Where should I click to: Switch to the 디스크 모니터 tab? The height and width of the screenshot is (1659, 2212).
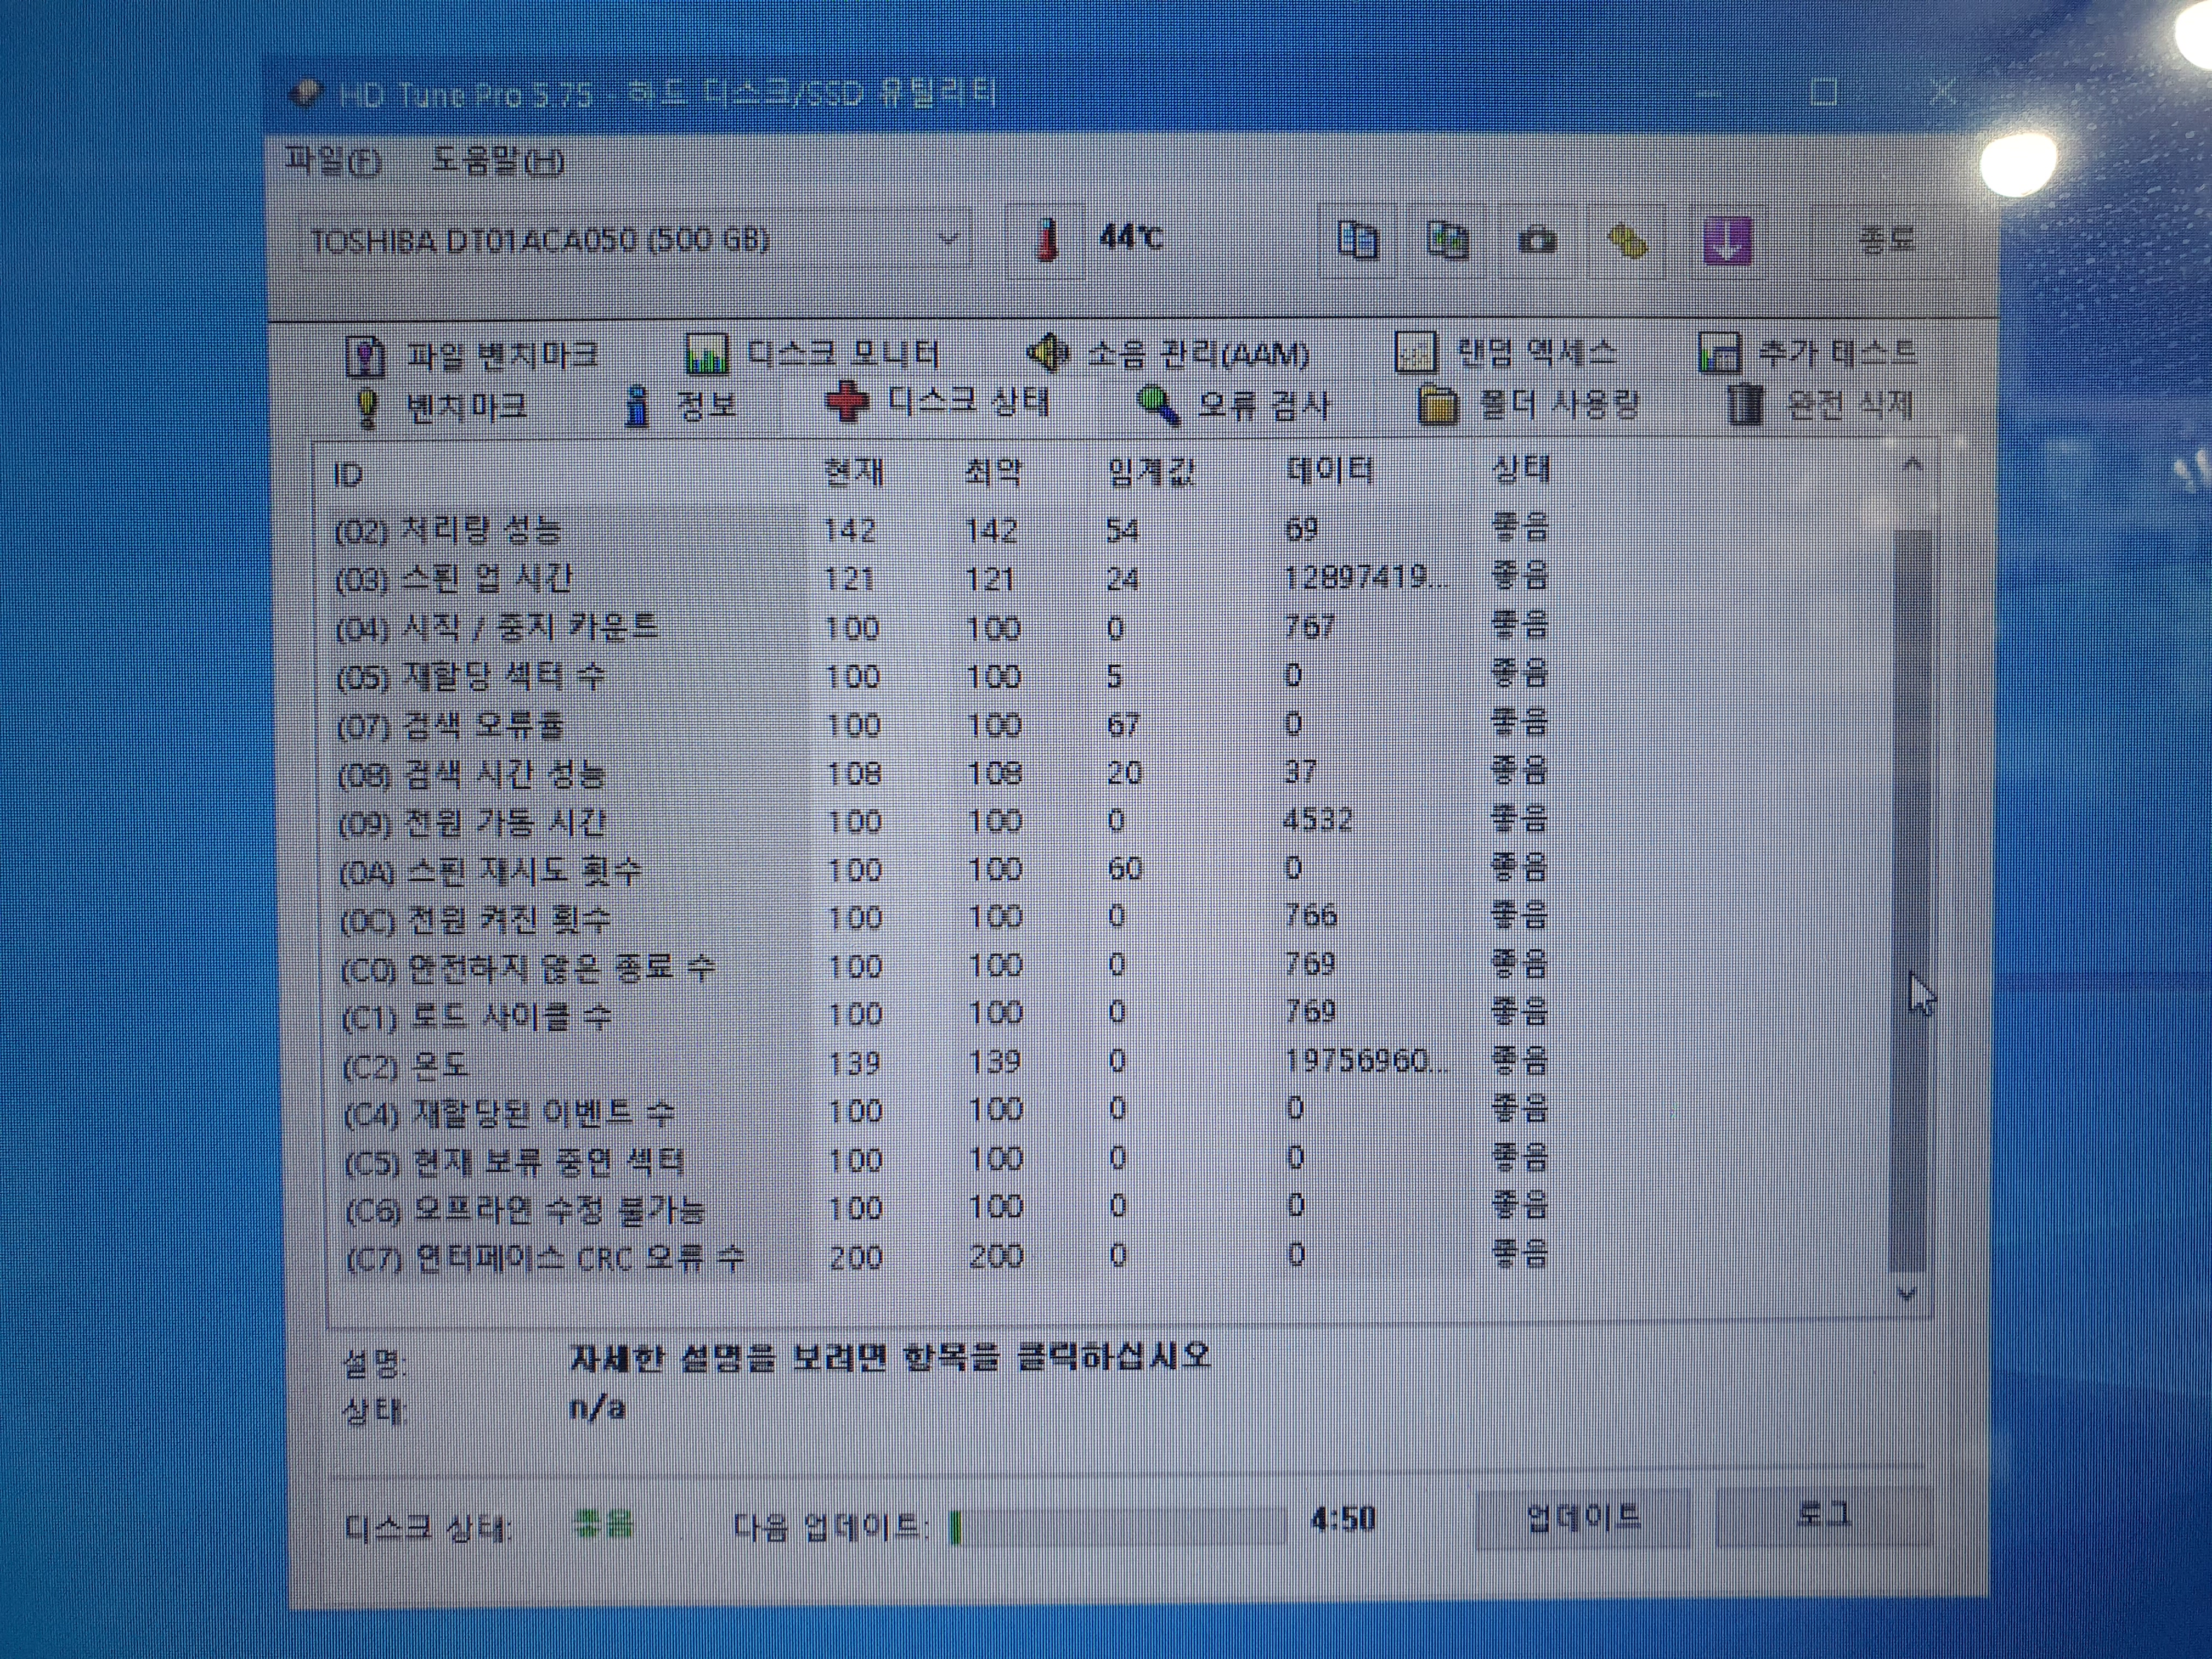pyautogui.click(x=813, y=353)
